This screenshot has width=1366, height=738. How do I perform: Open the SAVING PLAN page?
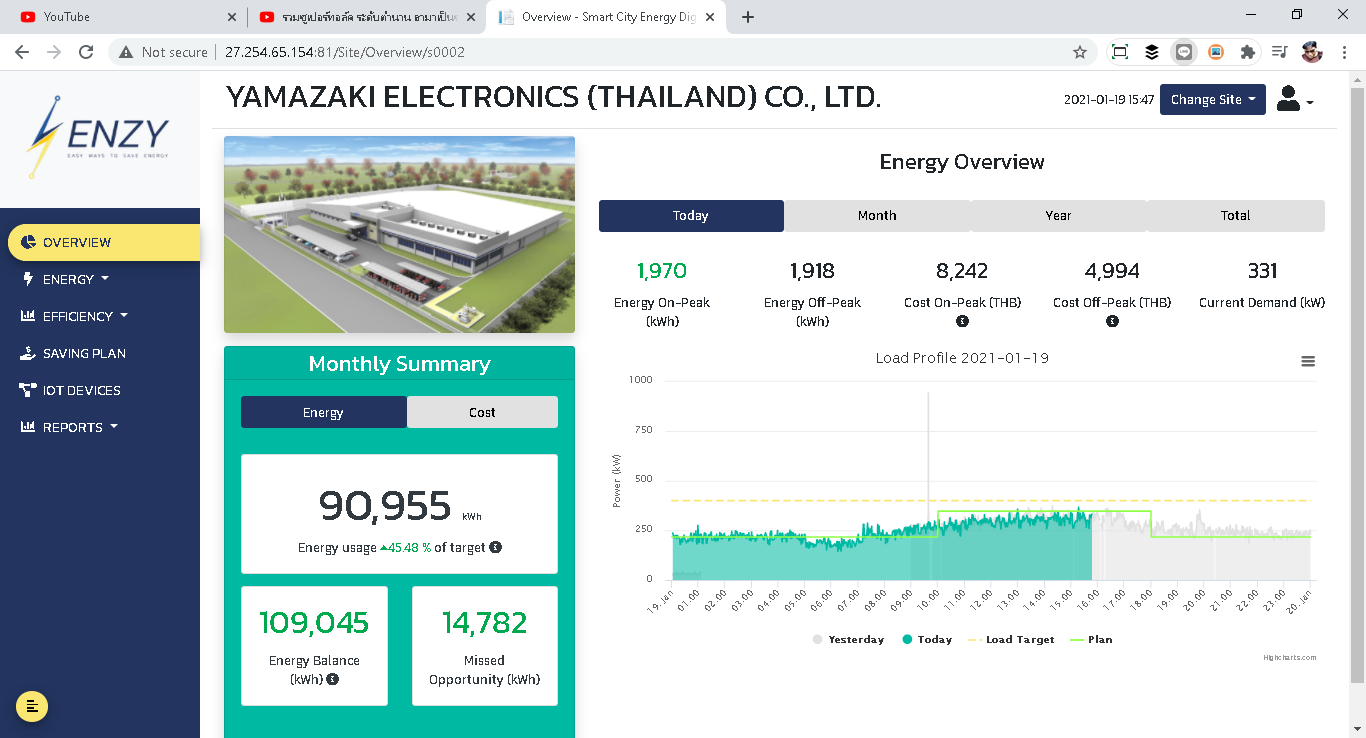click(x=84, y=353)
